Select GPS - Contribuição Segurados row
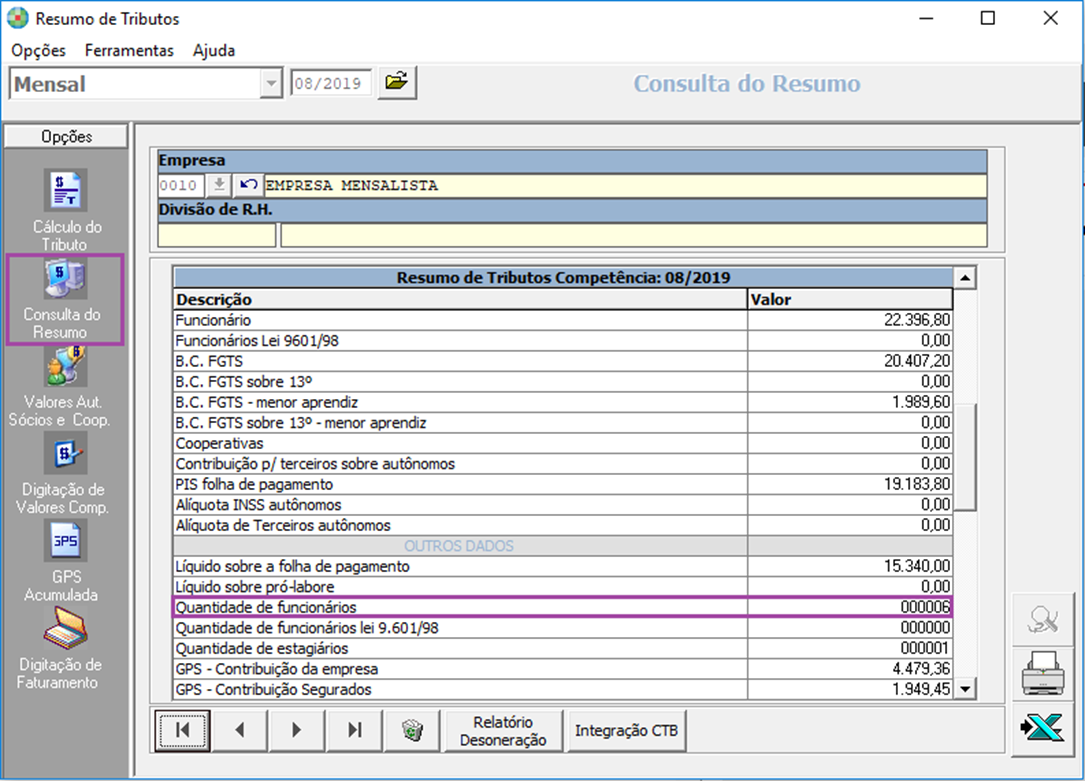The image size is (1085, 781). point(563,690)
